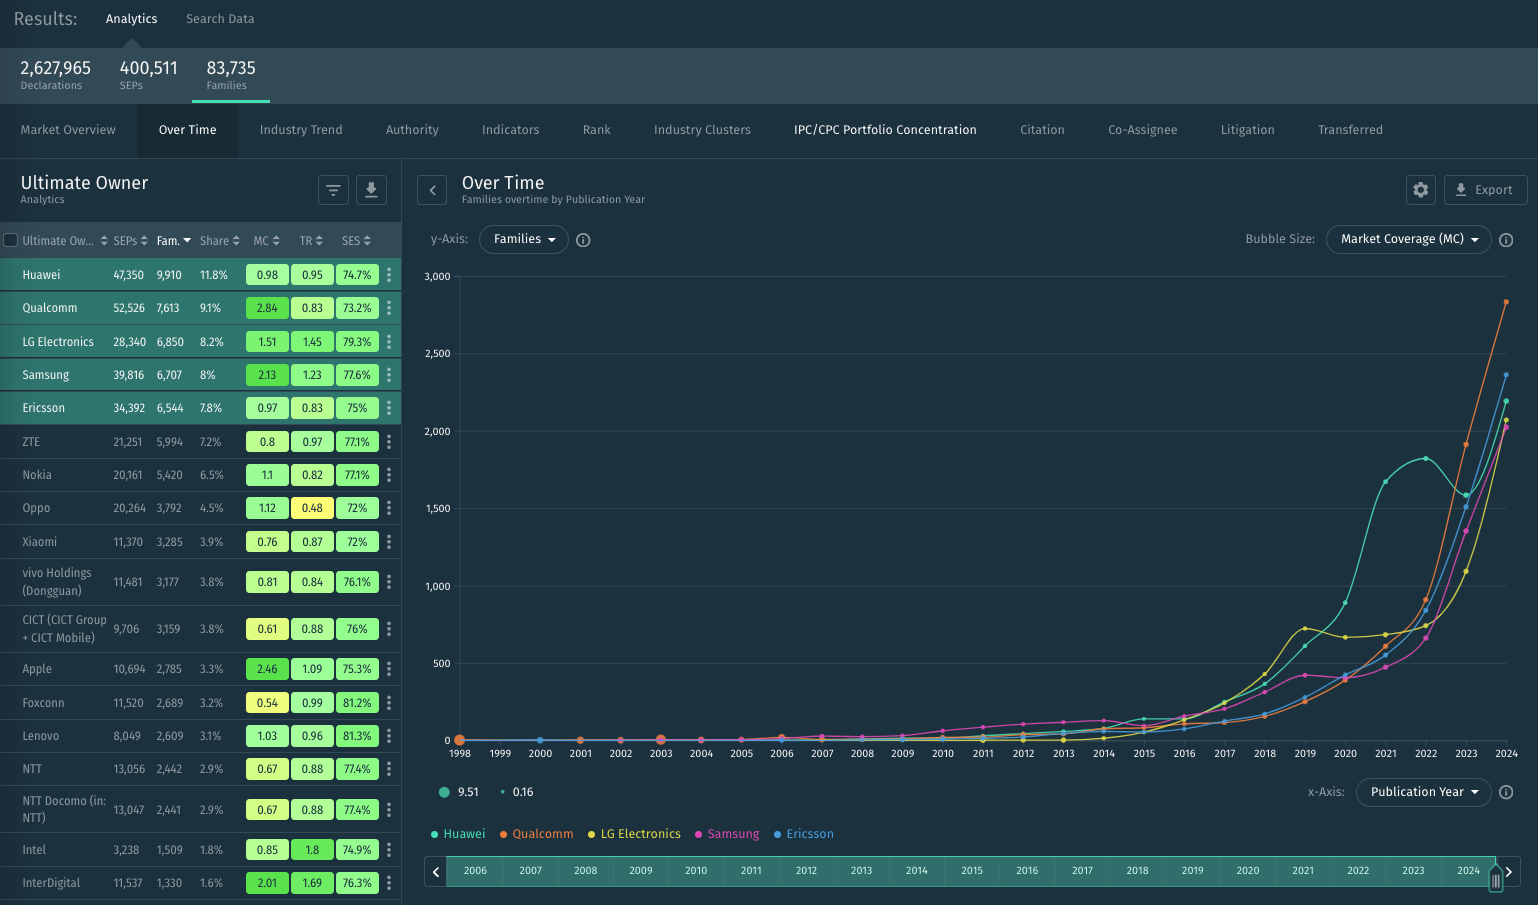1538x905 pixels.
Task: Toggle LG Electronics series in legend
Action: coord(634,834)
